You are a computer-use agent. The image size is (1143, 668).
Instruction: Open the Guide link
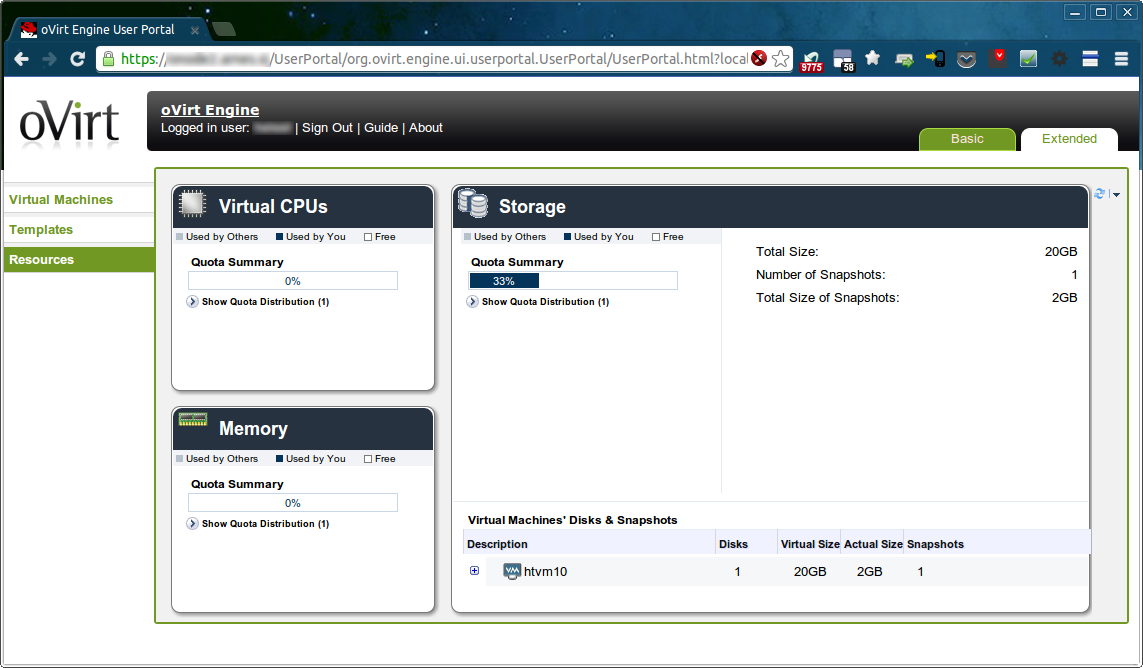click(380, 128)
